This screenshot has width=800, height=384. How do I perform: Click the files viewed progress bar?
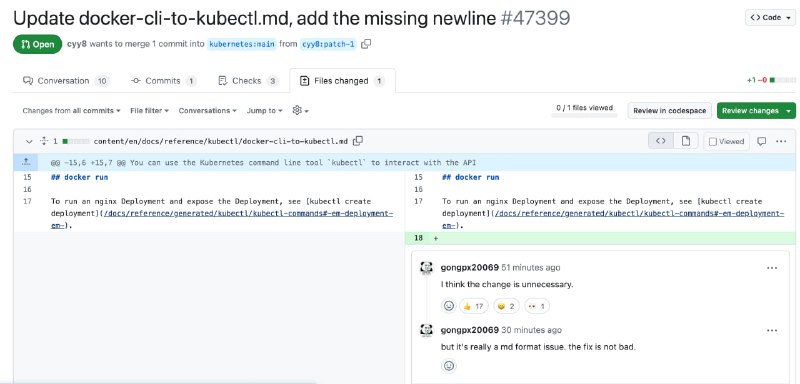585,116
